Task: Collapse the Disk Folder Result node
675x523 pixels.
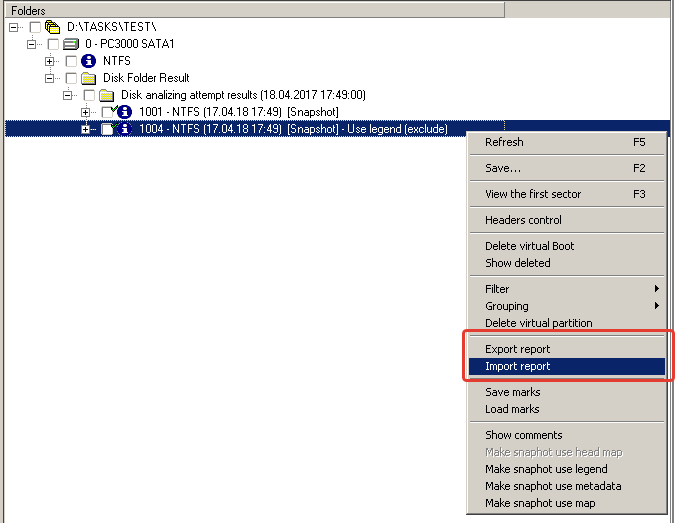Action: pos(49,78)
